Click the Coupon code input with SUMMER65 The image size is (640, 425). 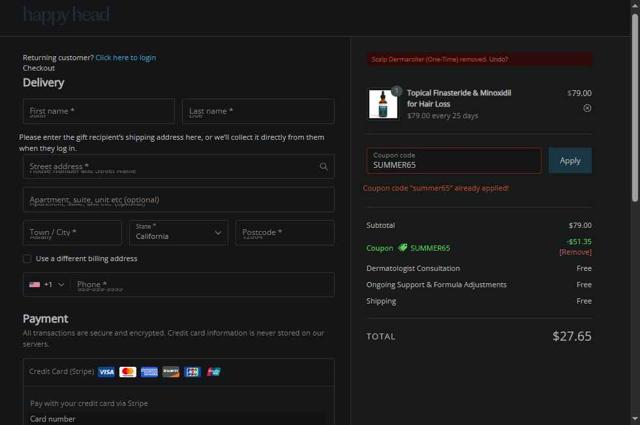pos(454,161)
